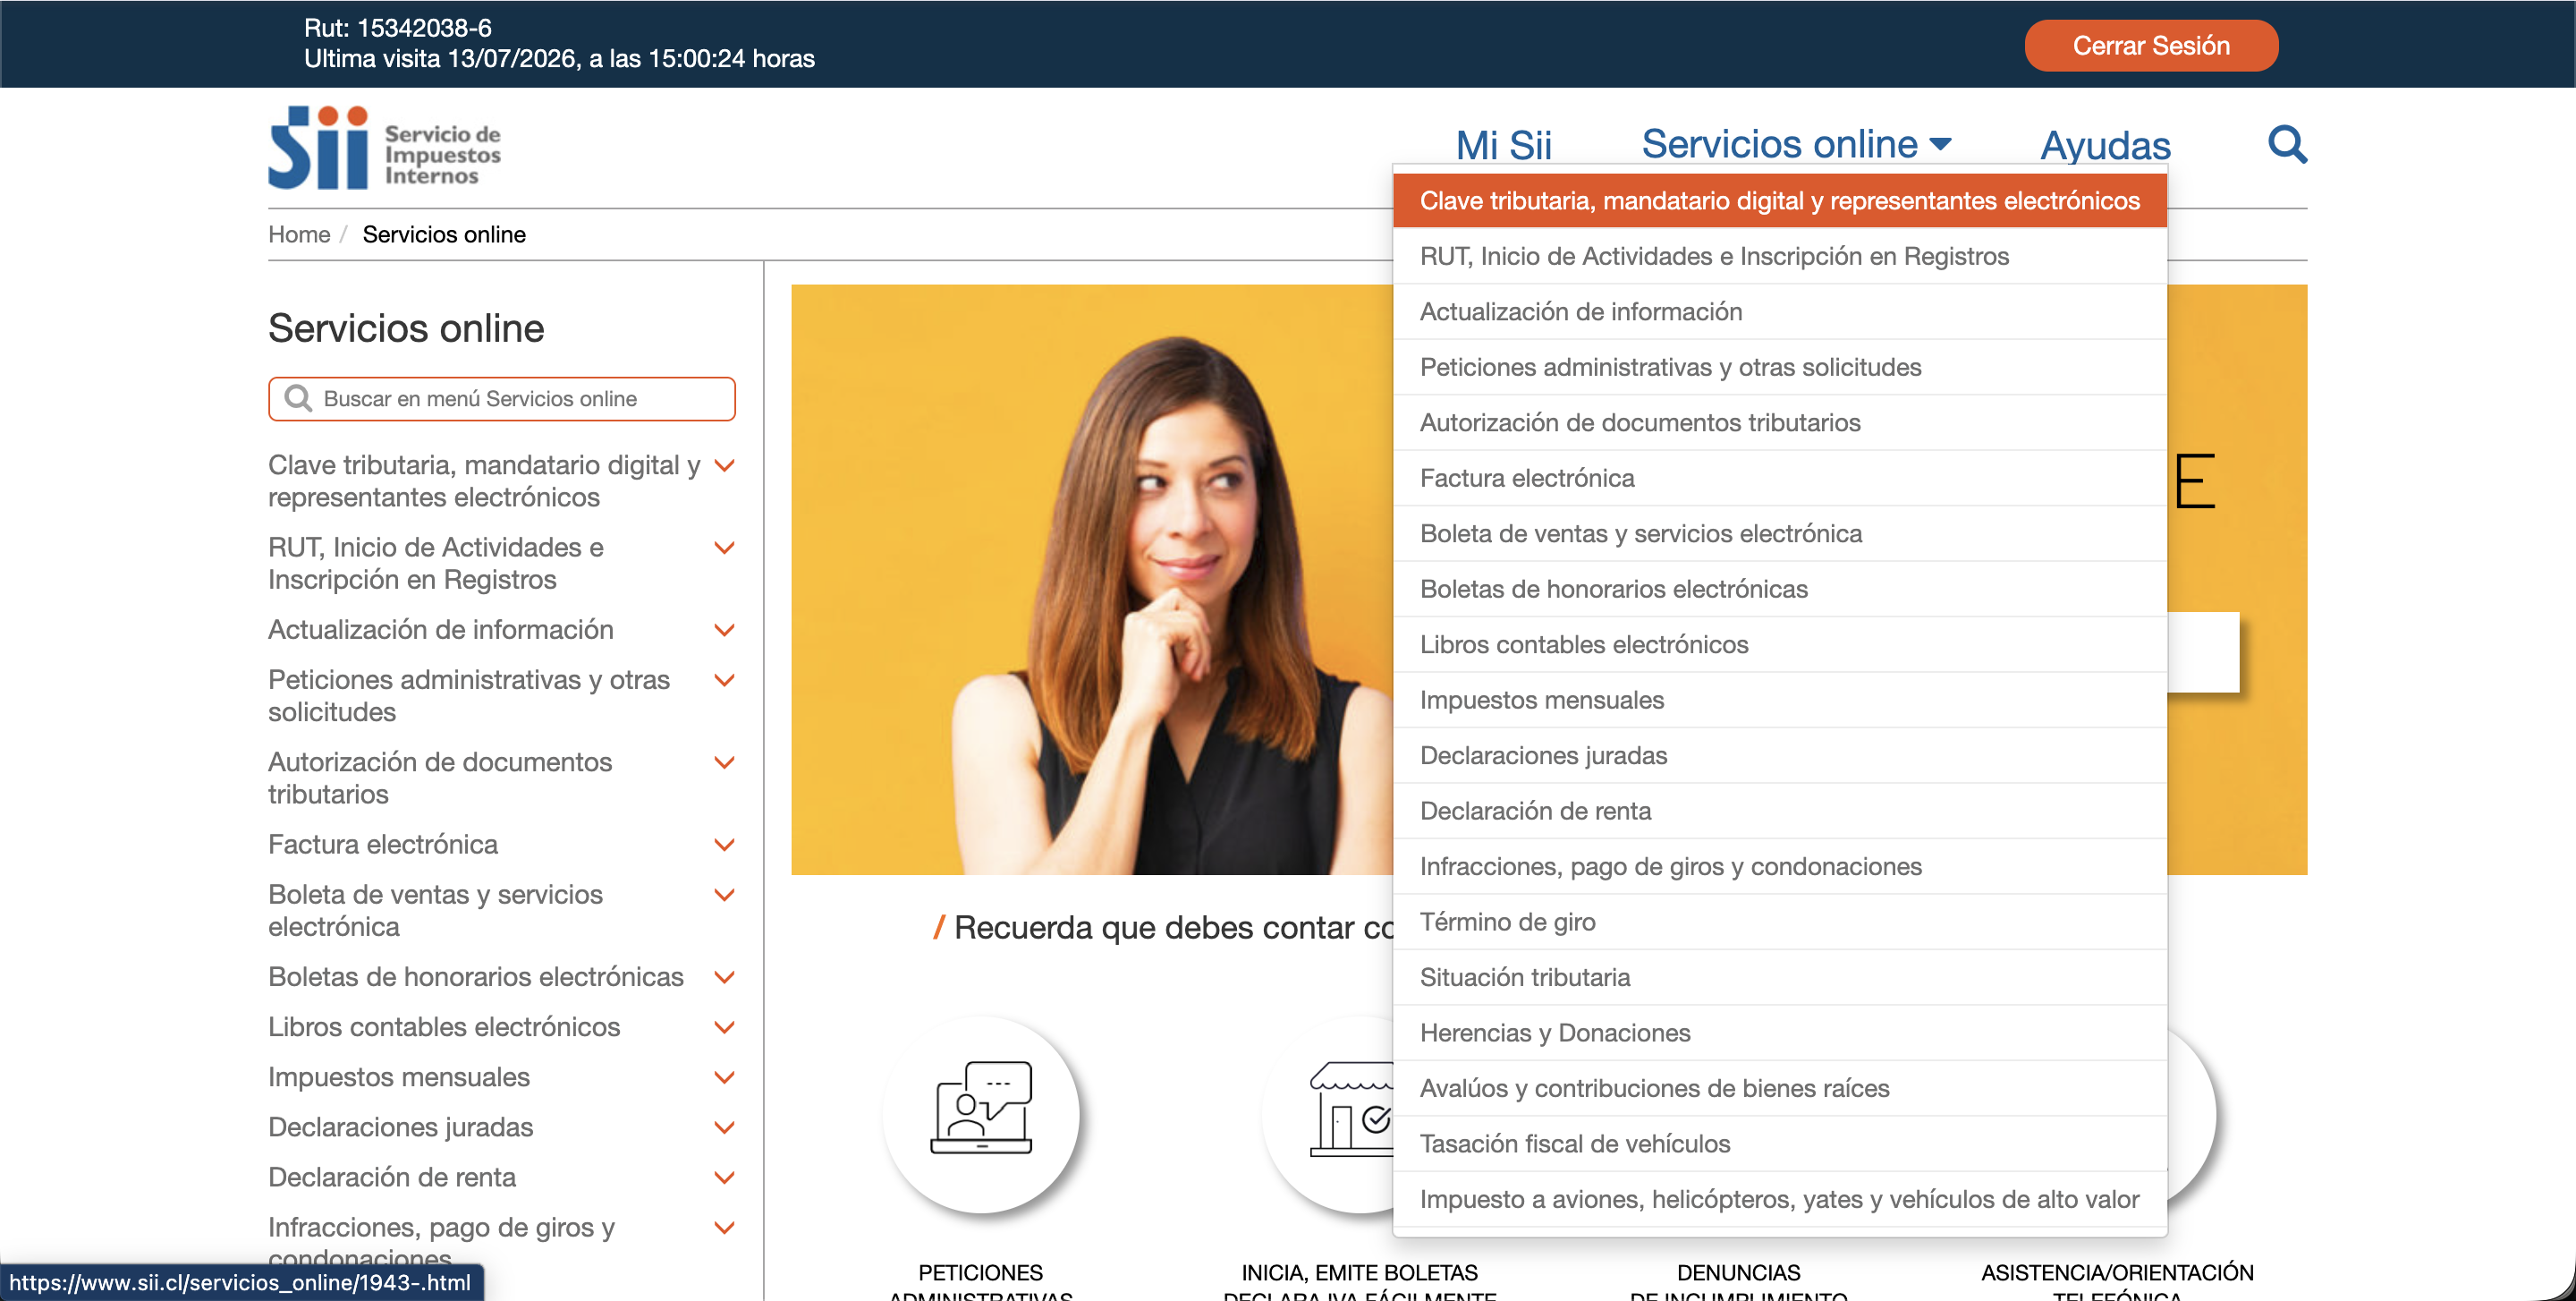Open Mi Sii menu
This screenshot has height=1301, width=2576.
[1503, 145]
